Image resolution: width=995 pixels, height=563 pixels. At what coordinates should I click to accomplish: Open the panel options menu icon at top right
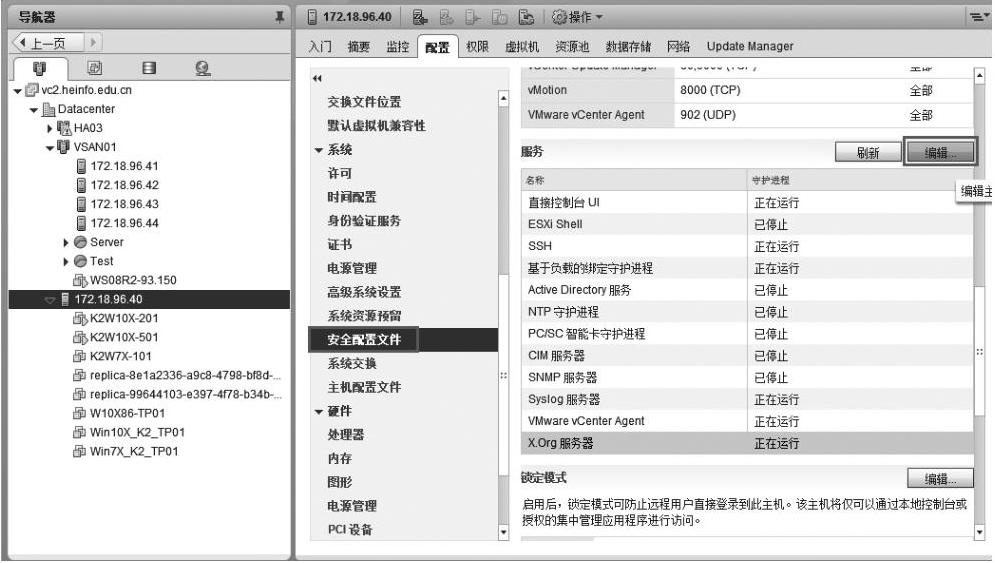click(977, 17)
